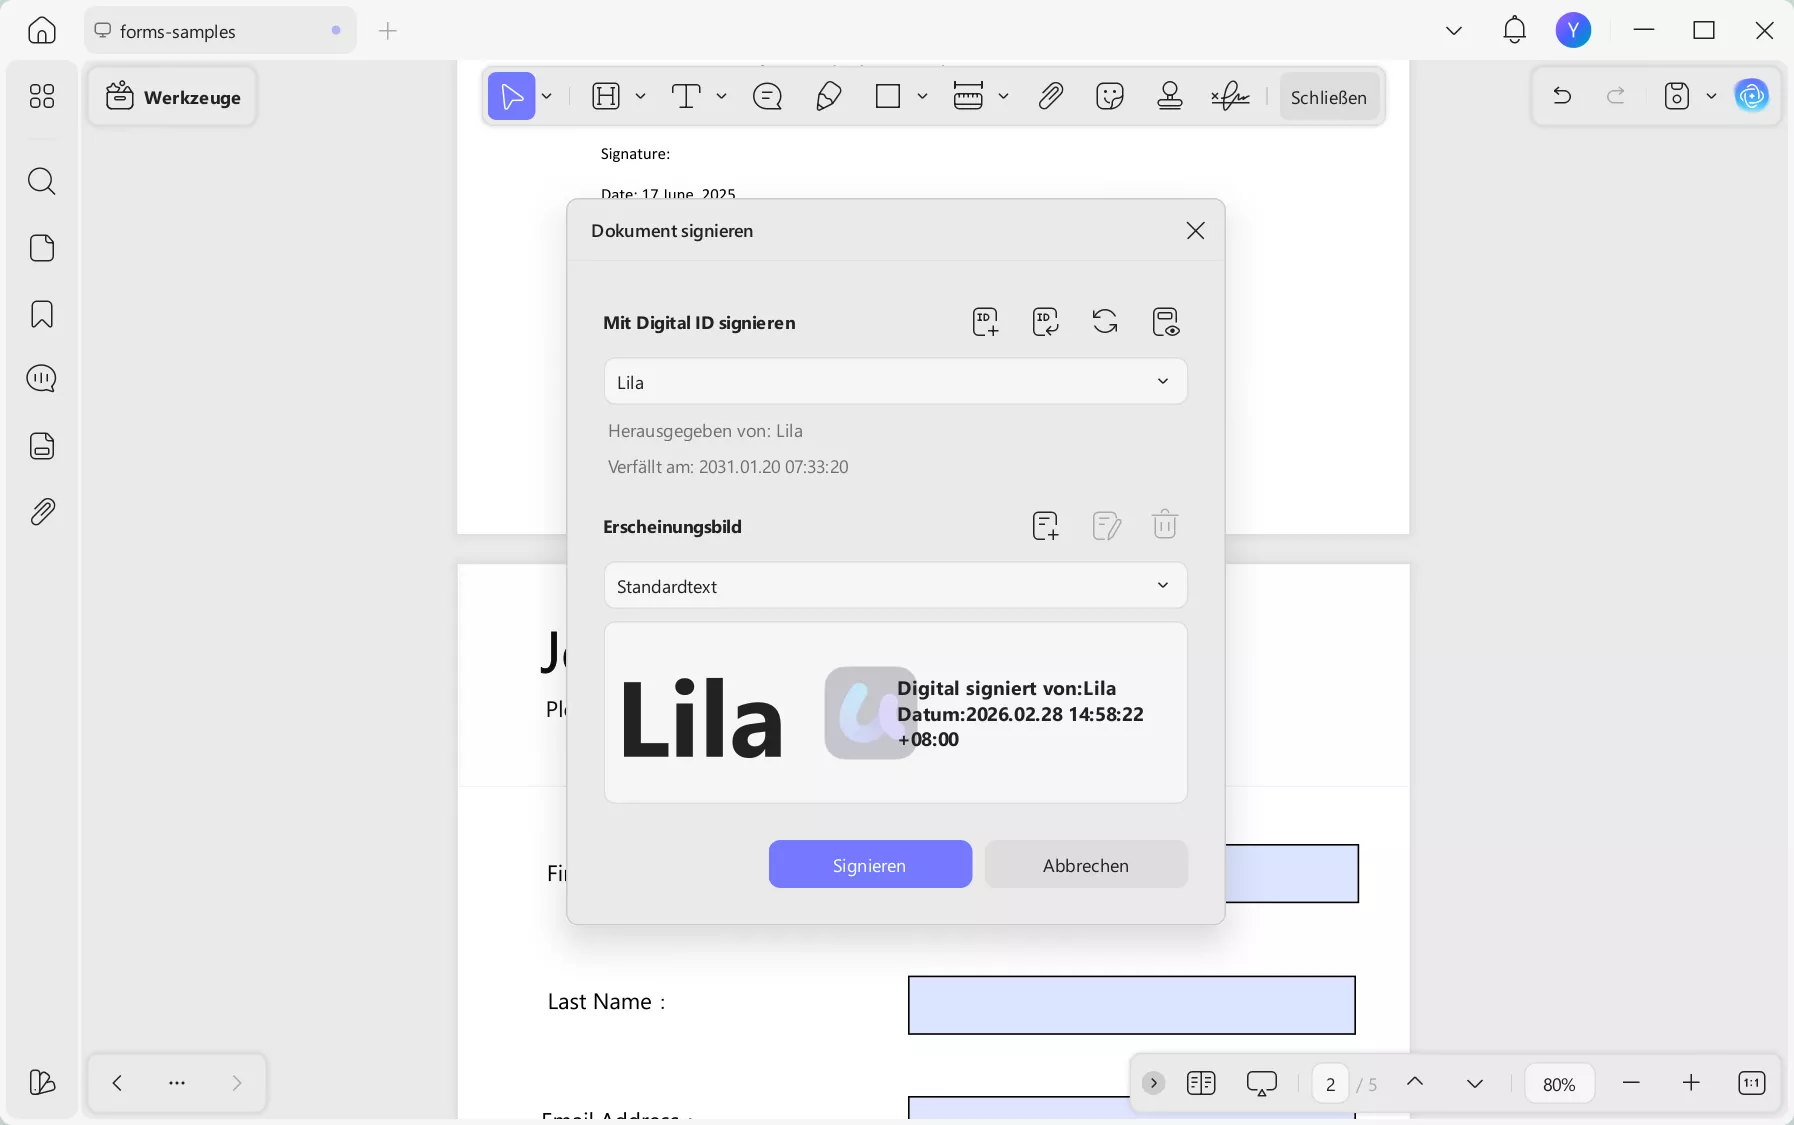Edit the current appearance
This screenshot has height=1125, width=1794.
pyautogui.click(x=1107, y=526)
